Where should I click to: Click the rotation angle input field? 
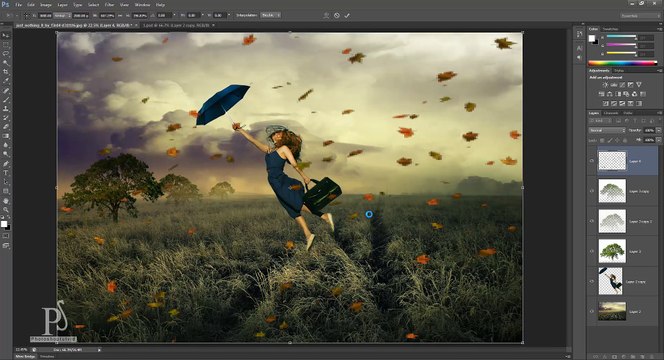click(x=164, y=15)
